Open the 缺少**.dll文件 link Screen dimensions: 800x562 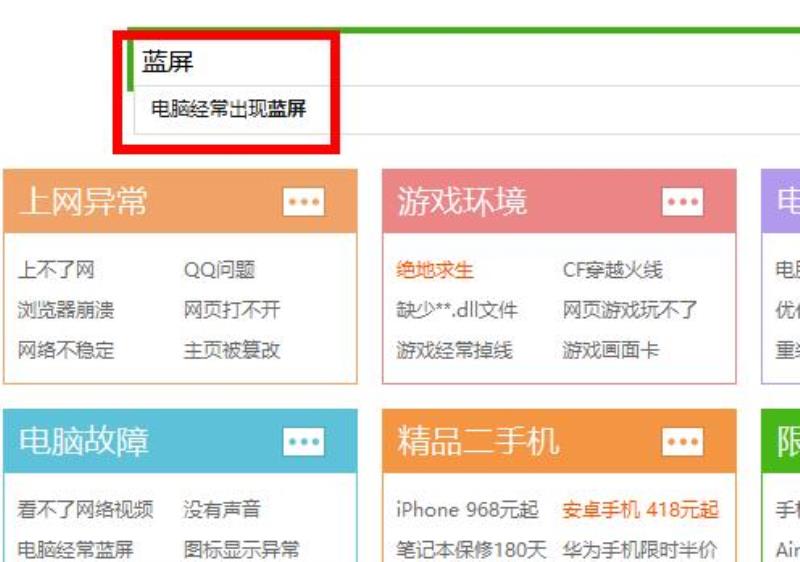457,310
